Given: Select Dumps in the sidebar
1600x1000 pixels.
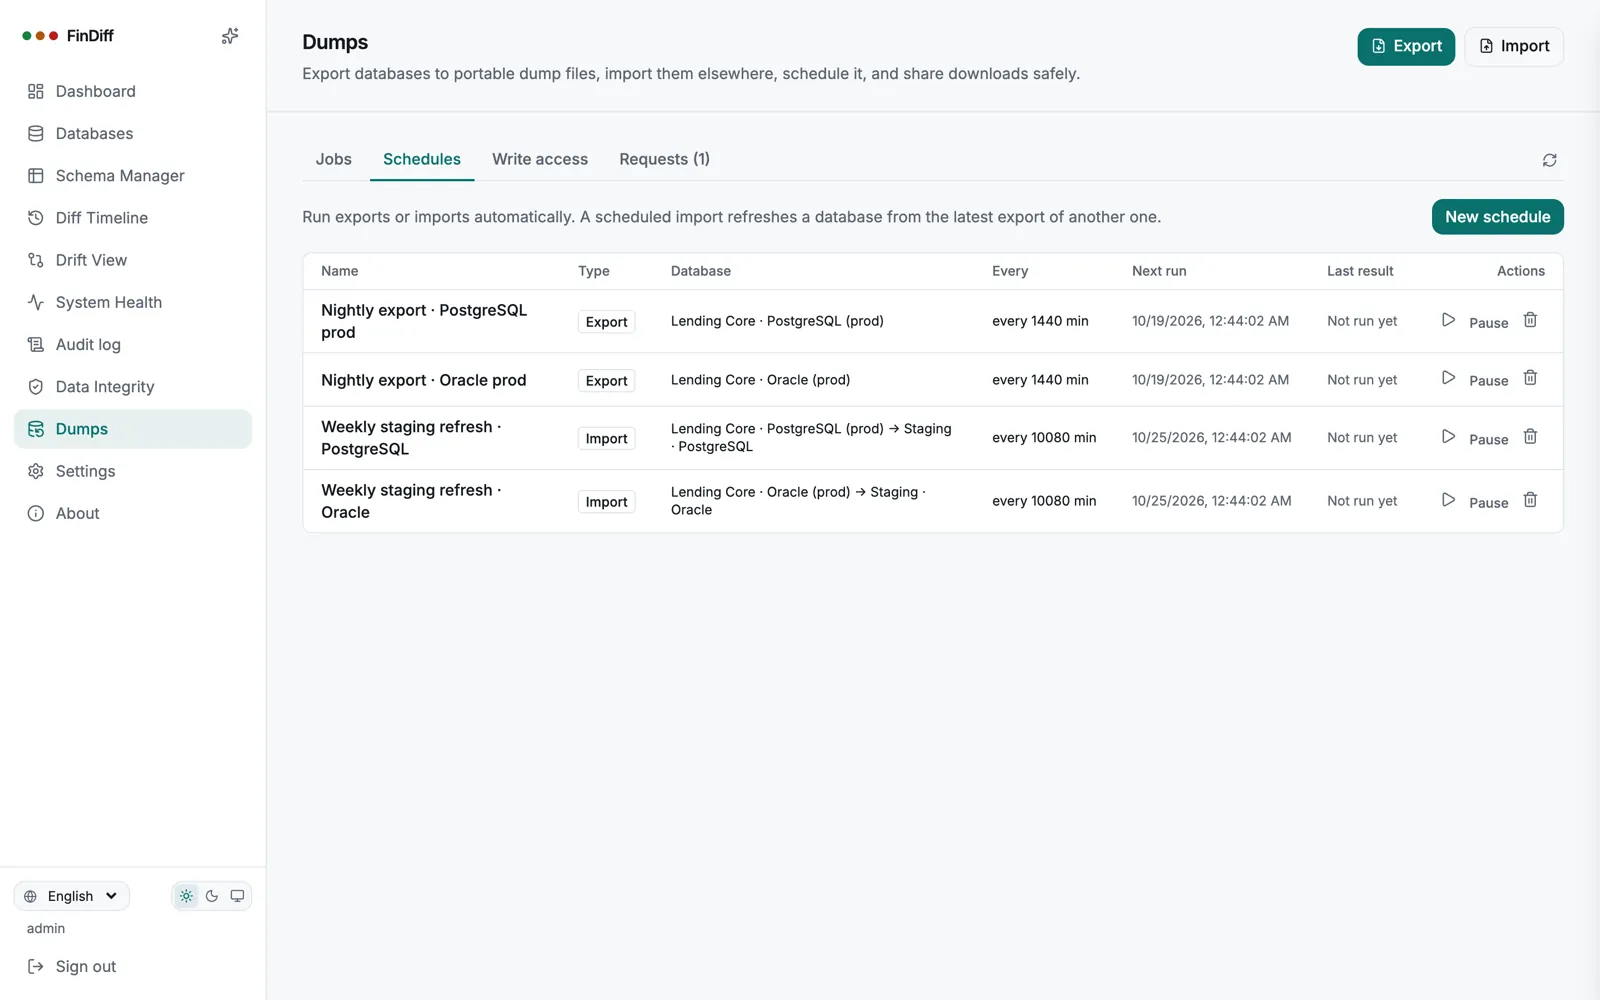Looking at the screenshot, I should (133, 429).
